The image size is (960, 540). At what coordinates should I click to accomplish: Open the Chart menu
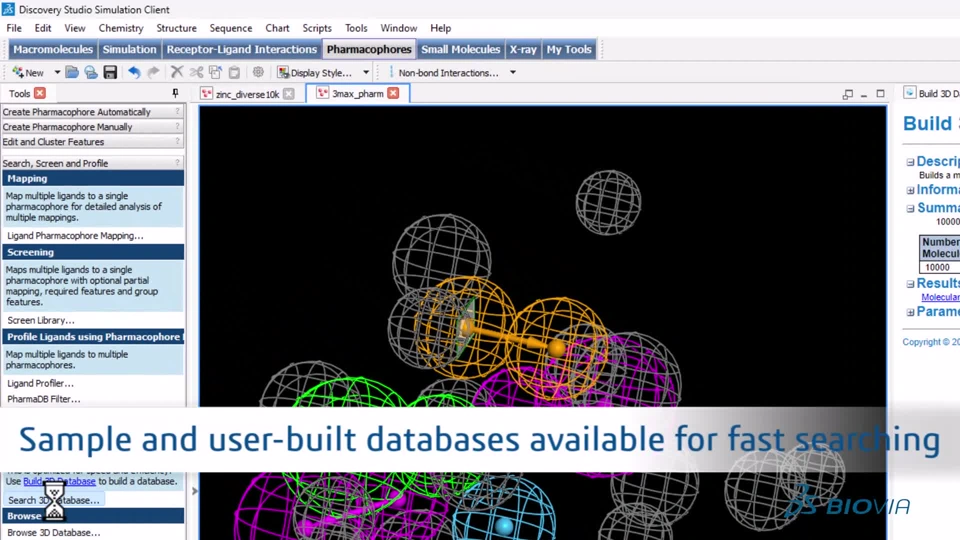coord(277,28)
